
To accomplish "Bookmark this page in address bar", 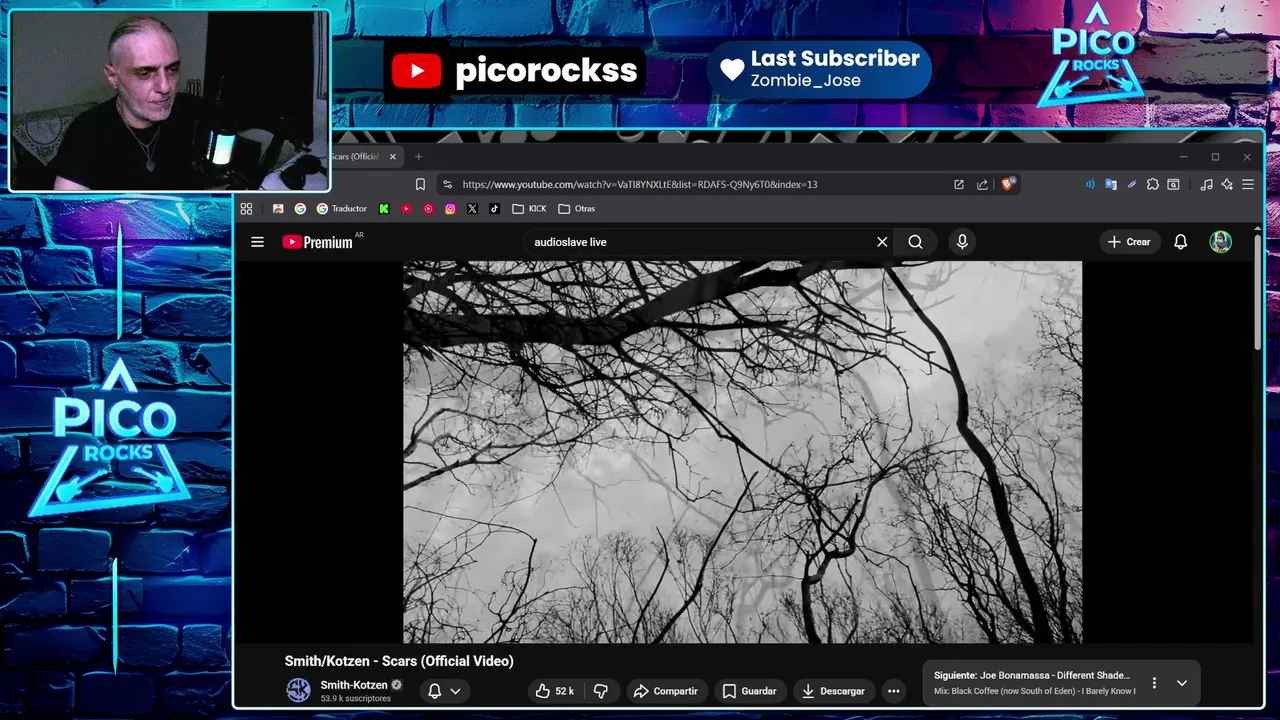I will click(x=420, y=184).
